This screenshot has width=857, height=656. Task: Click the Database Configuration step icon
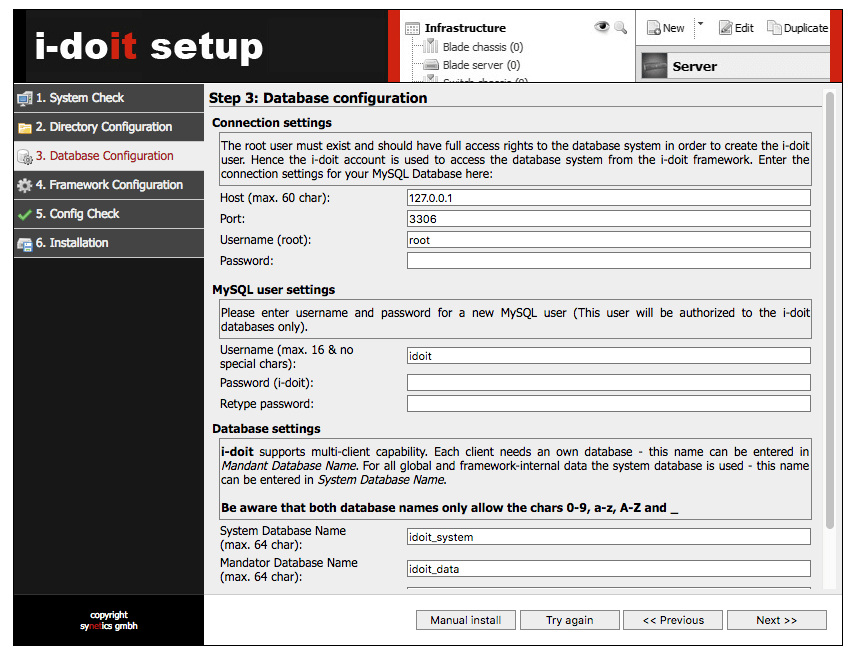pos(25,157)
